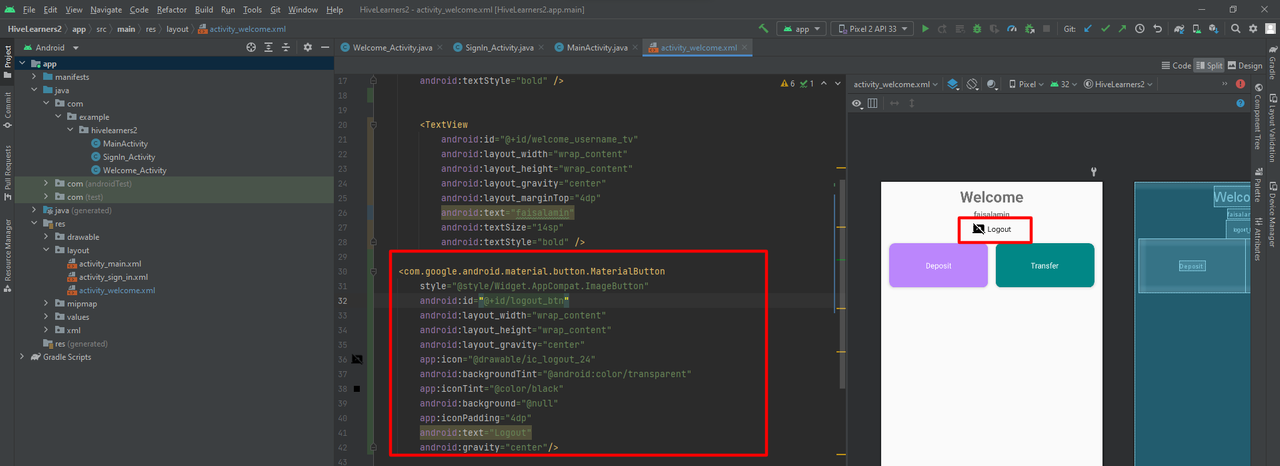
Task: Switch editor to Code view
Action: [x=1176, y=65]
